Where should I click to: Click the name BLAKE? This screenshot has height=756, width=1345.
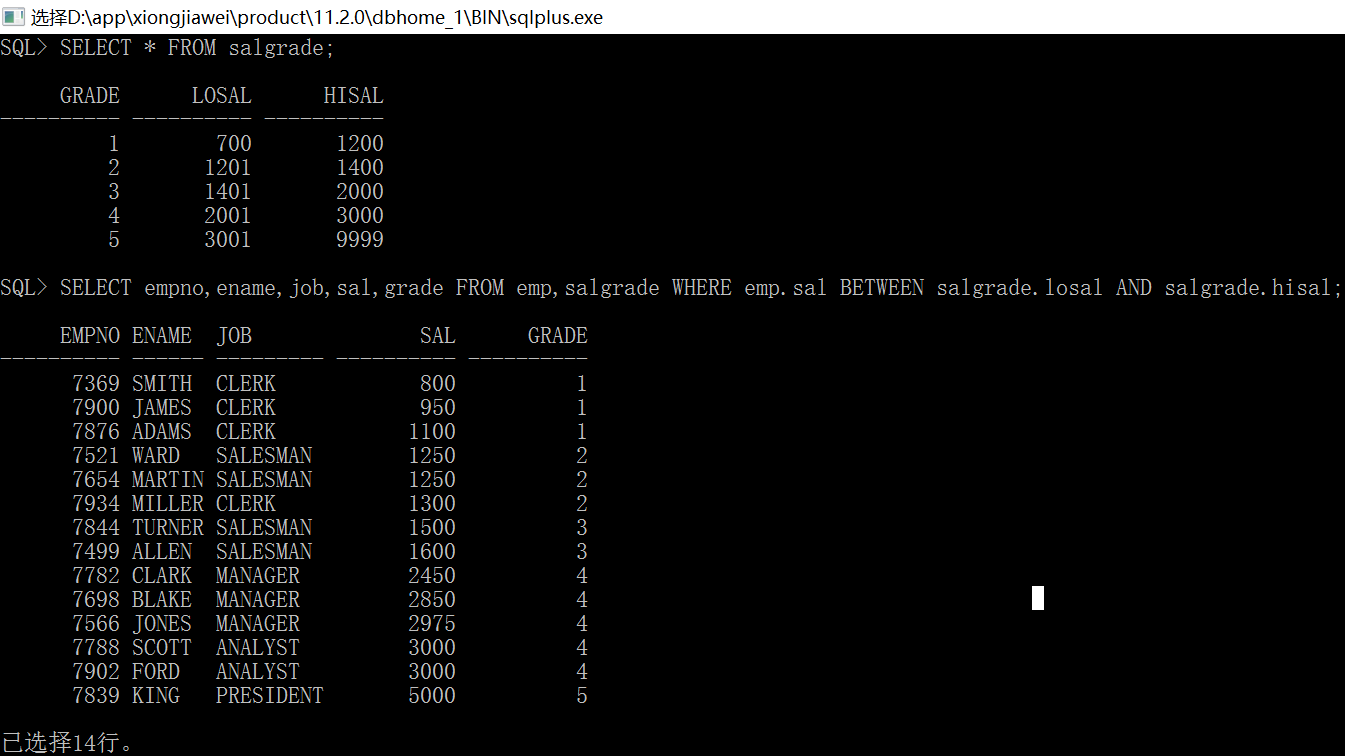pos(161,600)
